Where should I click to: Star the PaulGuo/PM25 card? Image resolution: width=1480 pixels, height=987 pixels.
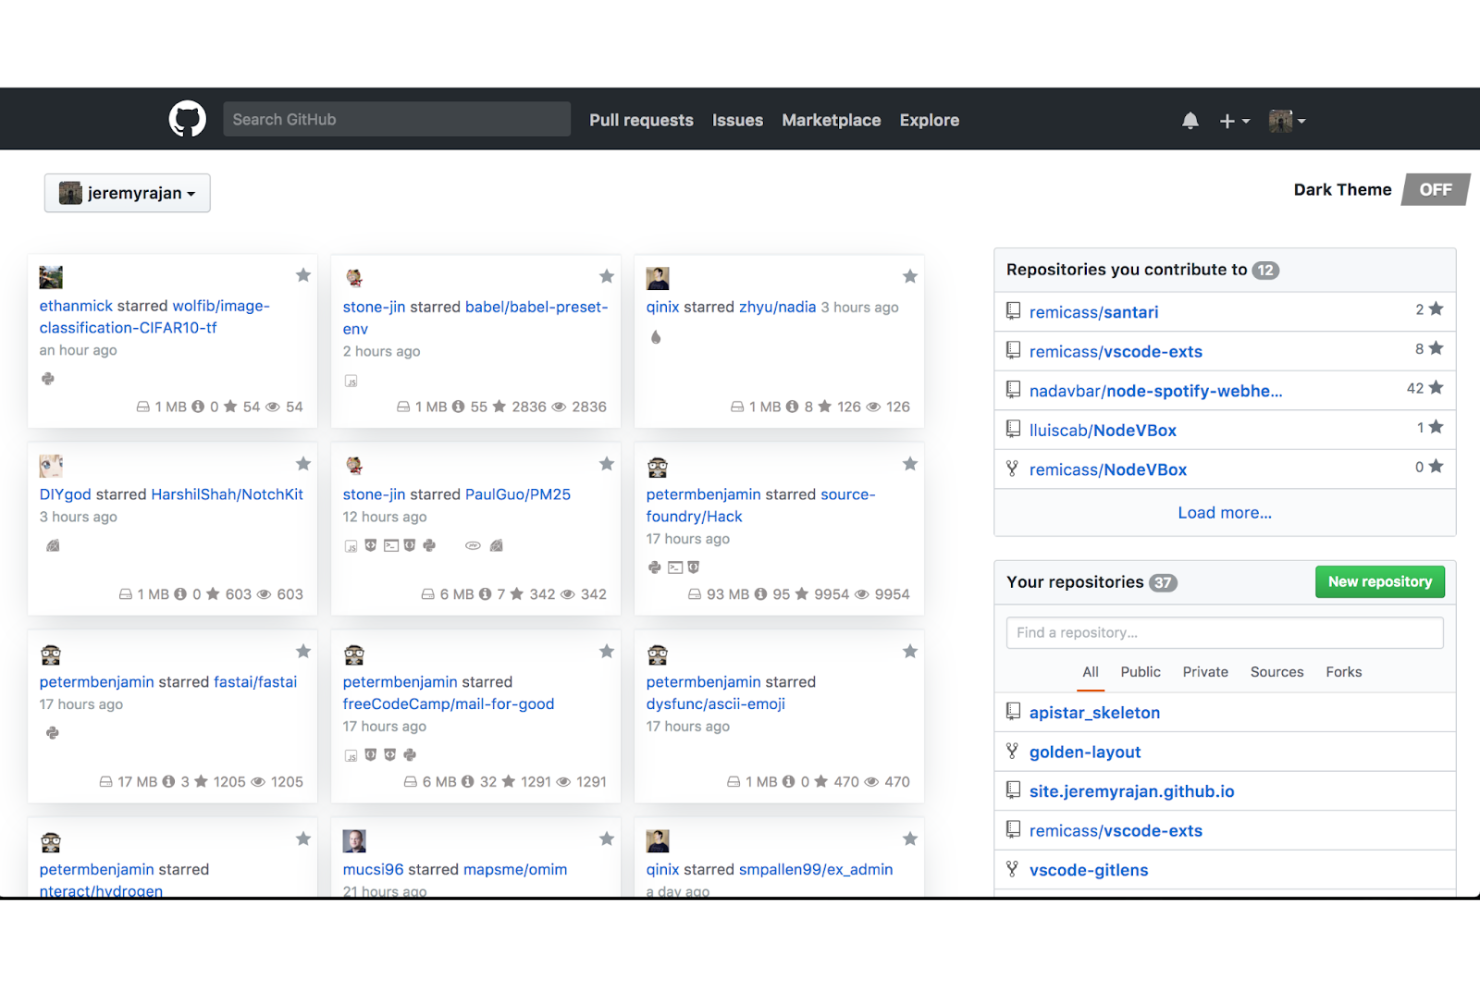click(x=606, y=463)
